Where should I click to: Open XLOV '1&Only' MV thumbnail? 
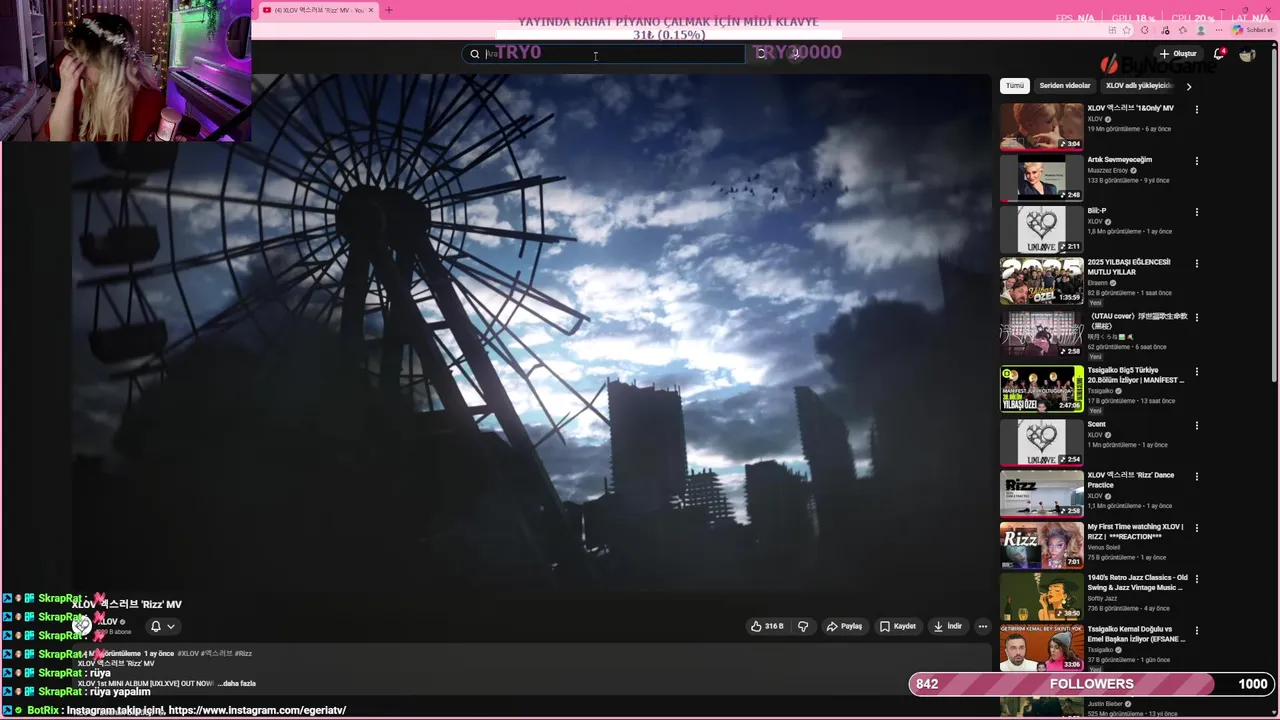click(1041, 126)
